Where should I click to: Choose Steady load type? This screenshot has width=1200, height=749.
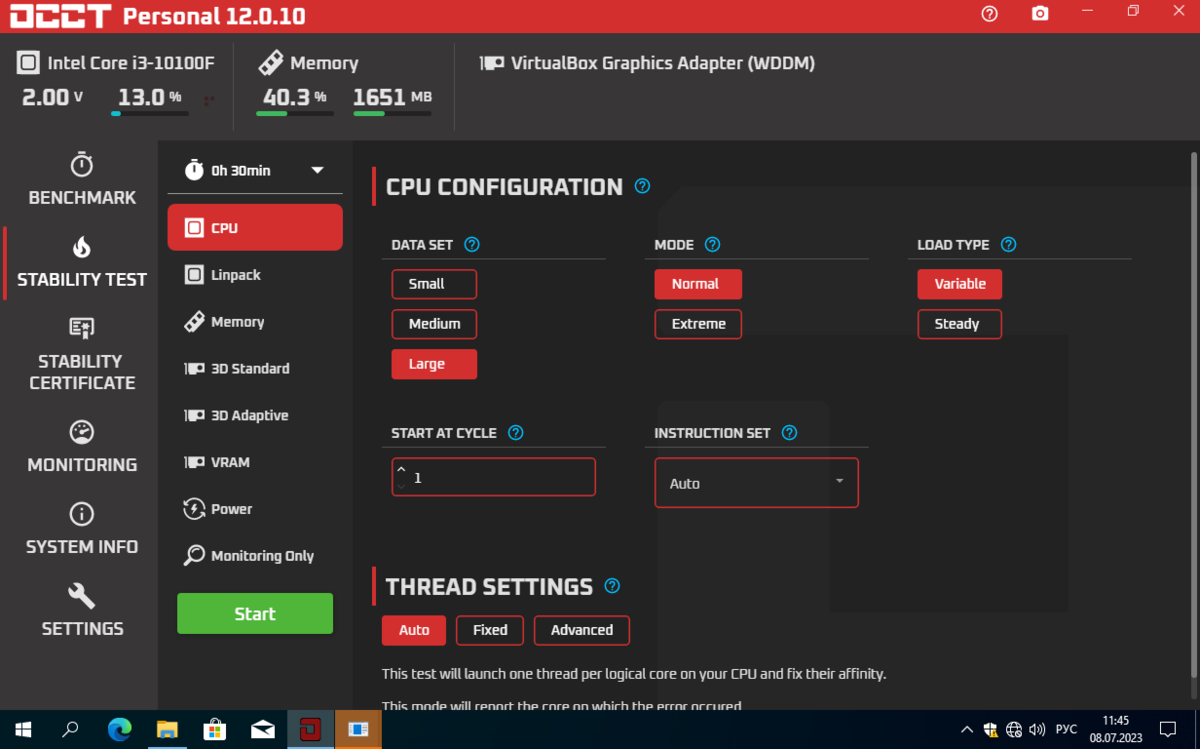960,324
